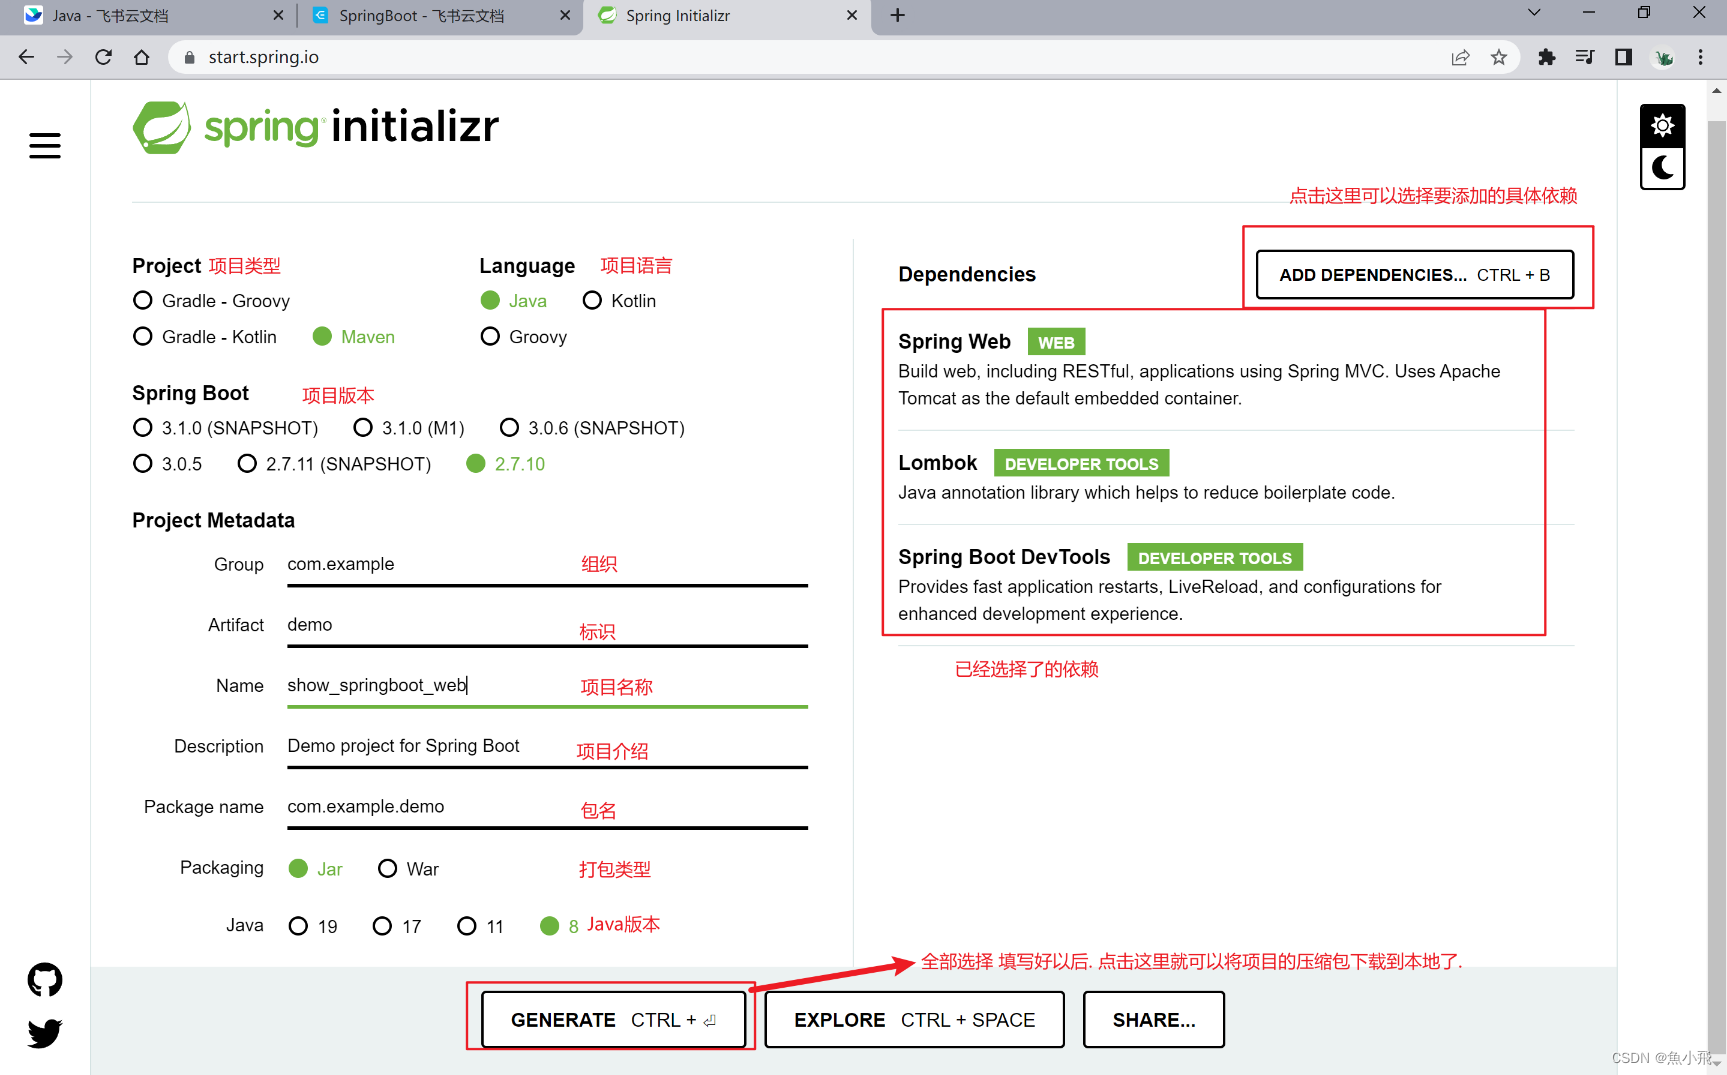Edit the Package name field
1727x1075 pixels.
(x=547, y=808)
